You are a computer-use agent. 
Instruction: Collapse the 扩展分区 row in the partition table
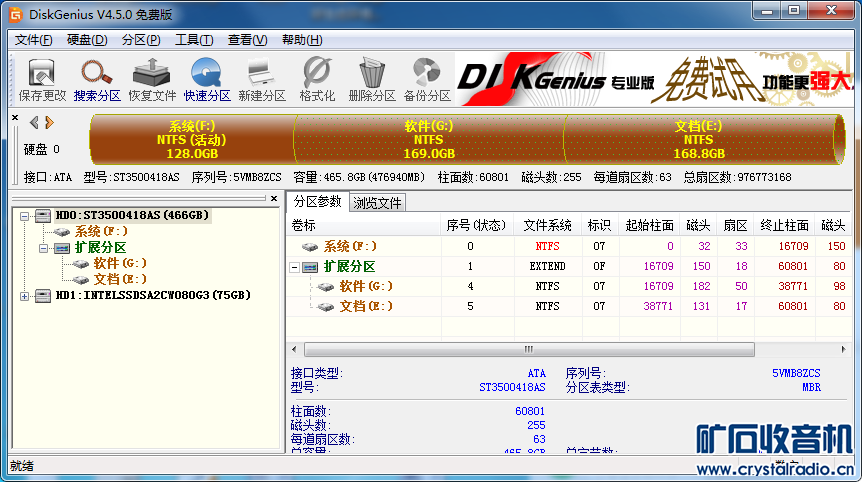(295, 268)
